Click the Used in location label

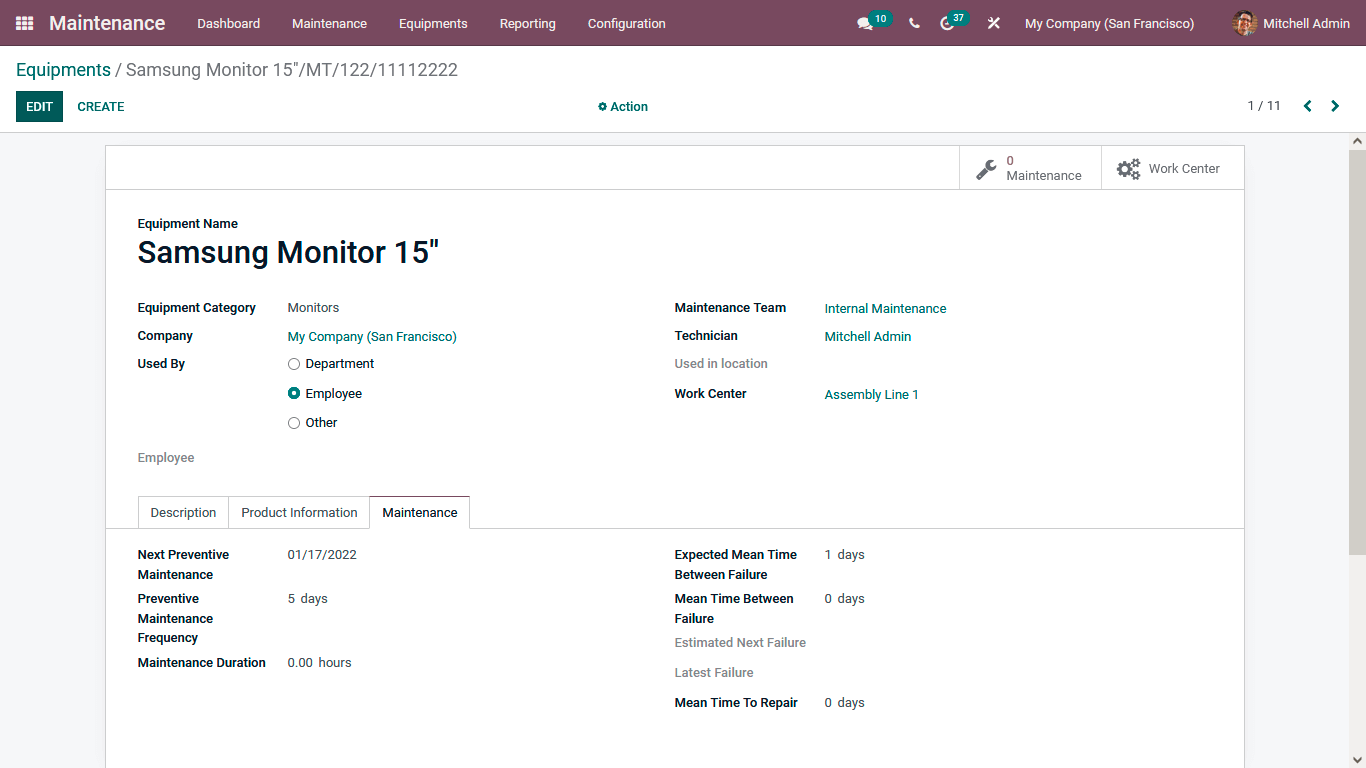coord(721,364)
